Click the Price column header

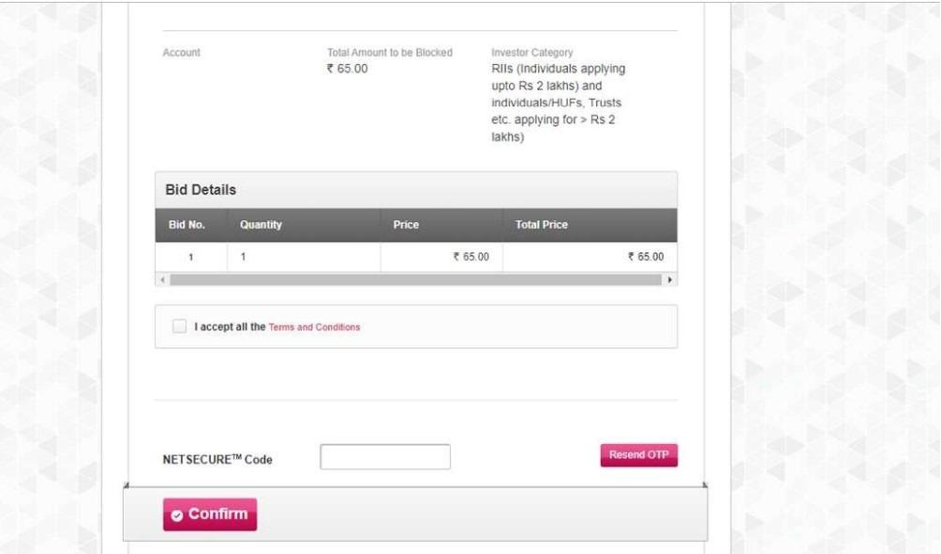[406, 225]
